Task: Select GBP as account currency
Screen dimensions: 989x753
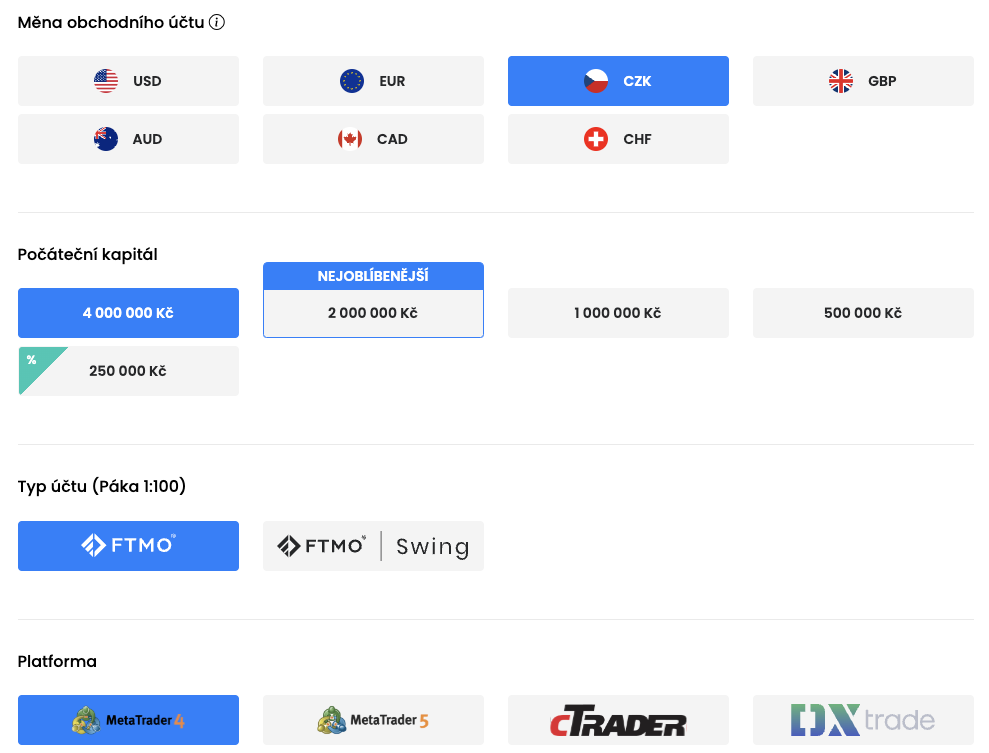Action: click(x=863, y=81)
